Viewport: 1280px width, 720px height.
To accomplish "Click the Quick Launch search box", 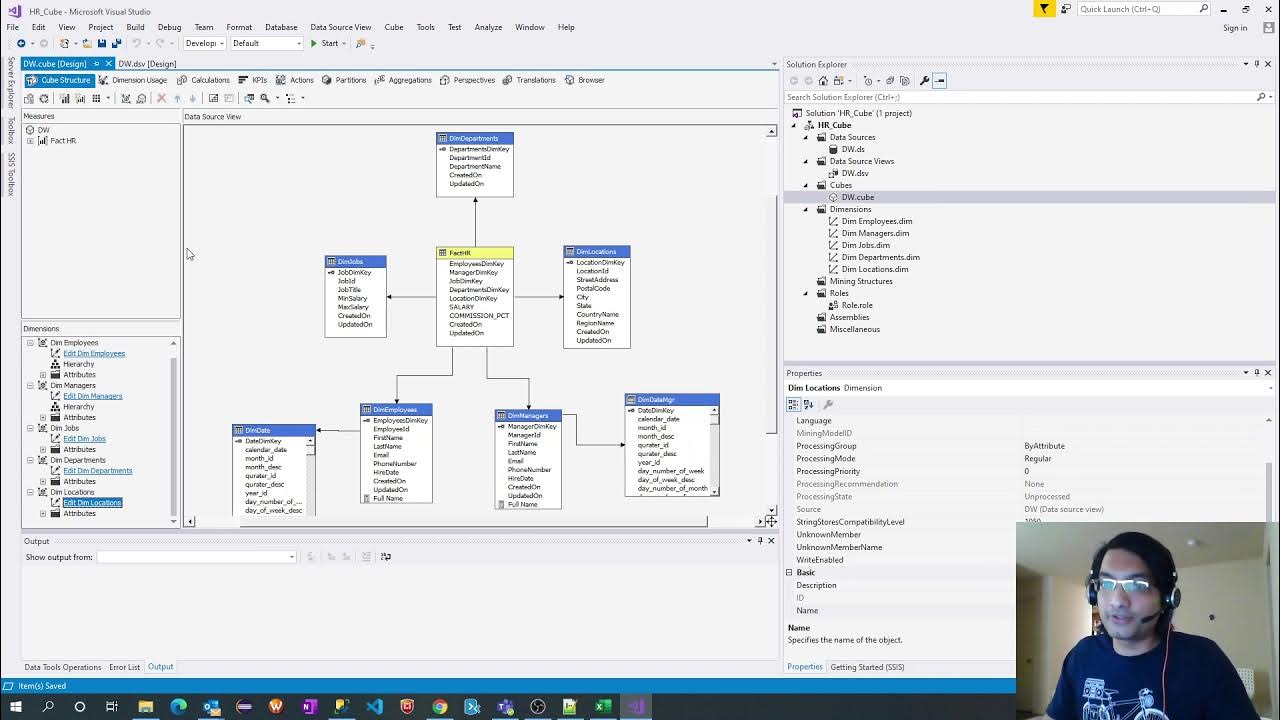I will coord(1144,9).
